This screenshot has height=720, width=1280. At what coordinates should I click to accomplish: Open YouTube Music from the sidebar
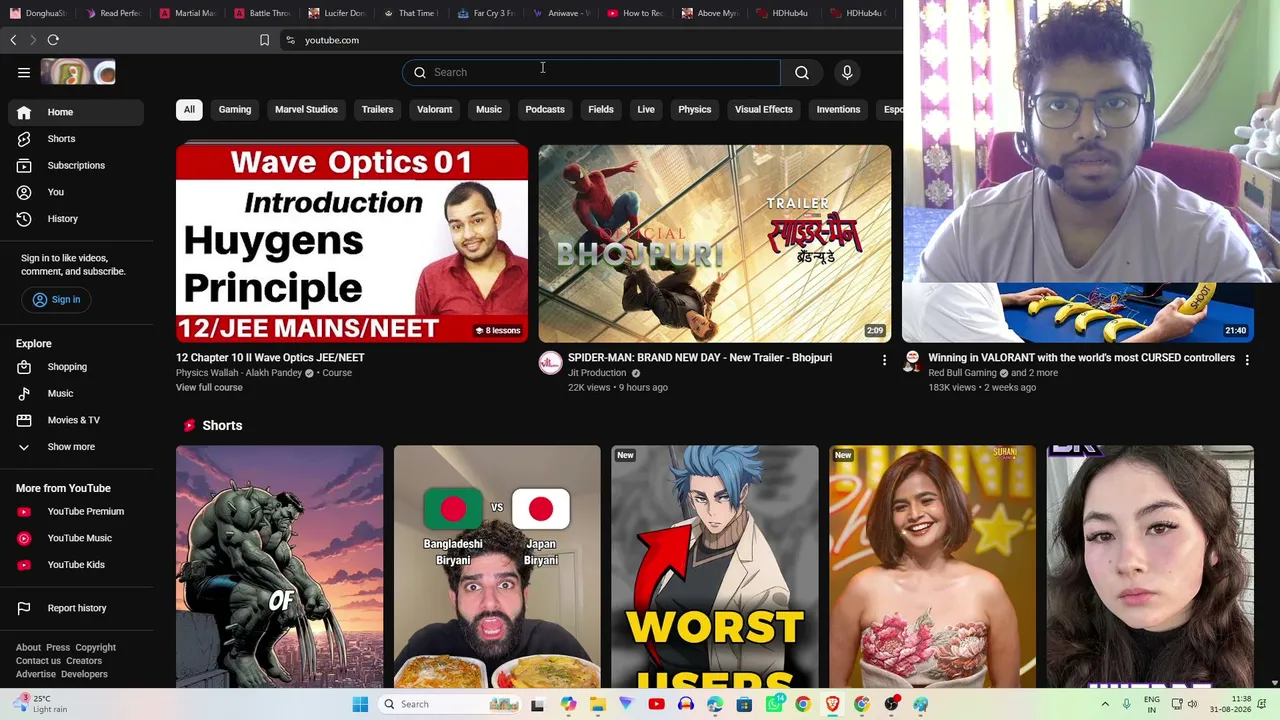76,538
